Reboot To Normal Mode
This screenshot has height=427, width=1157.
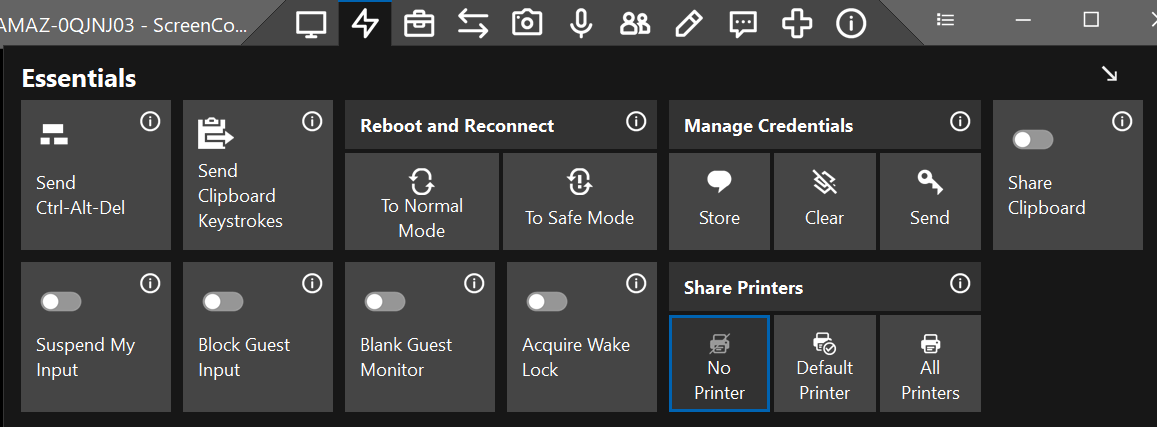pyautogui.click(x=421, y=201)
